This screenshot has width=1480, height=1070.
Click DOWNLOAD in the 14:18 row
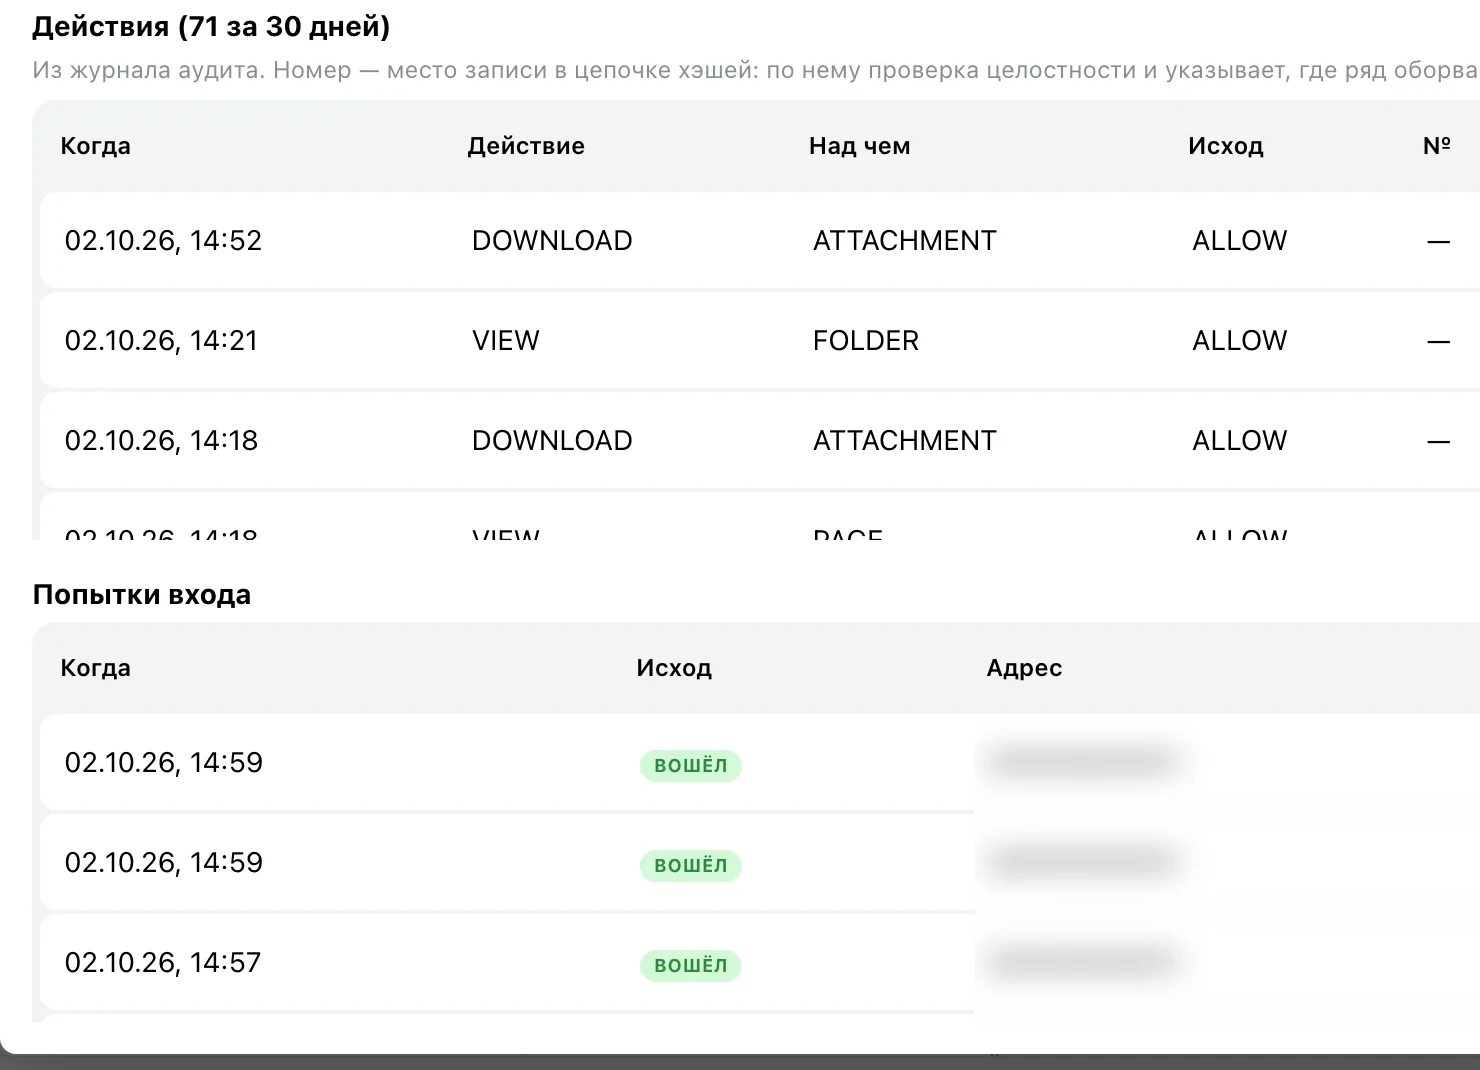tap(552, 440)
